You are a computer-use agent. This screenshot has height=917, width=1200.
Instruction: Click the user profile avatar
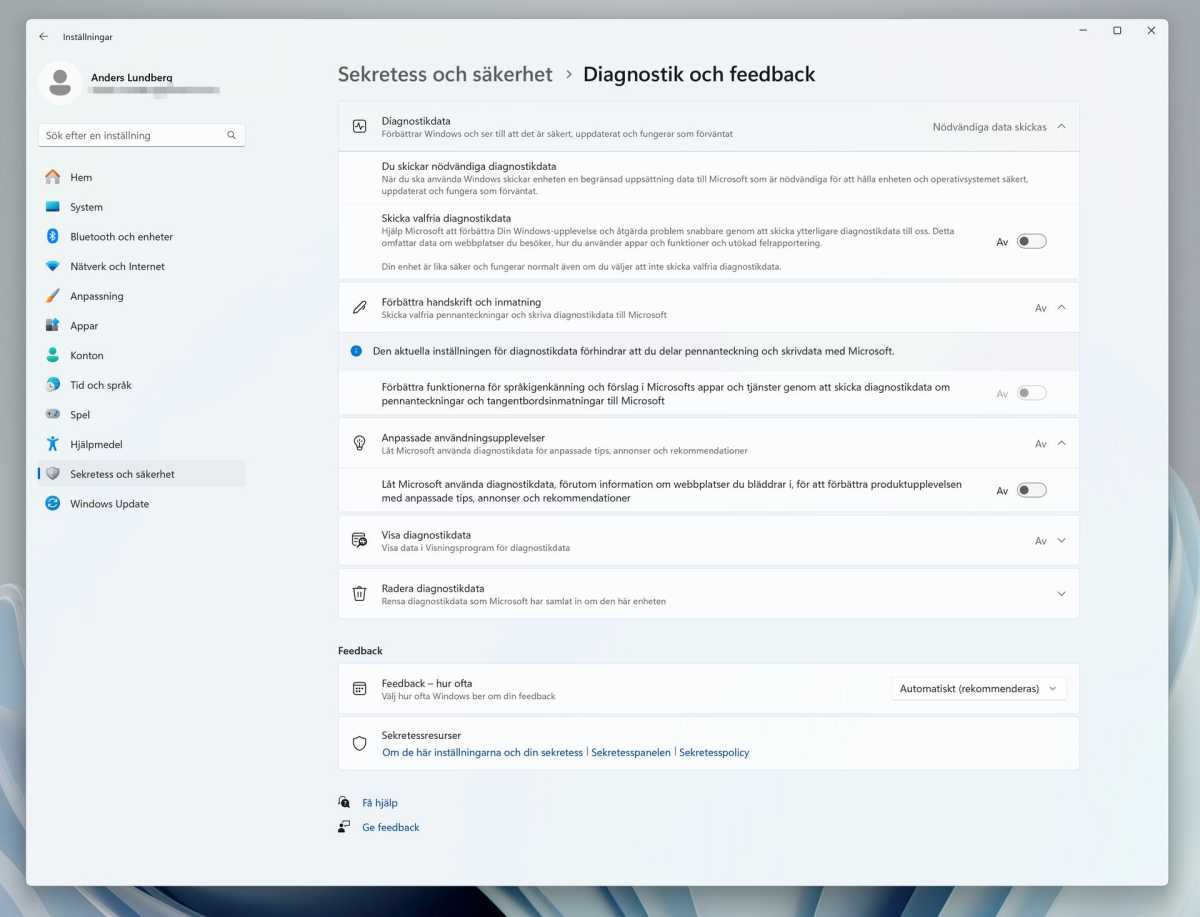pyautogui.click(x=60, y=83)
